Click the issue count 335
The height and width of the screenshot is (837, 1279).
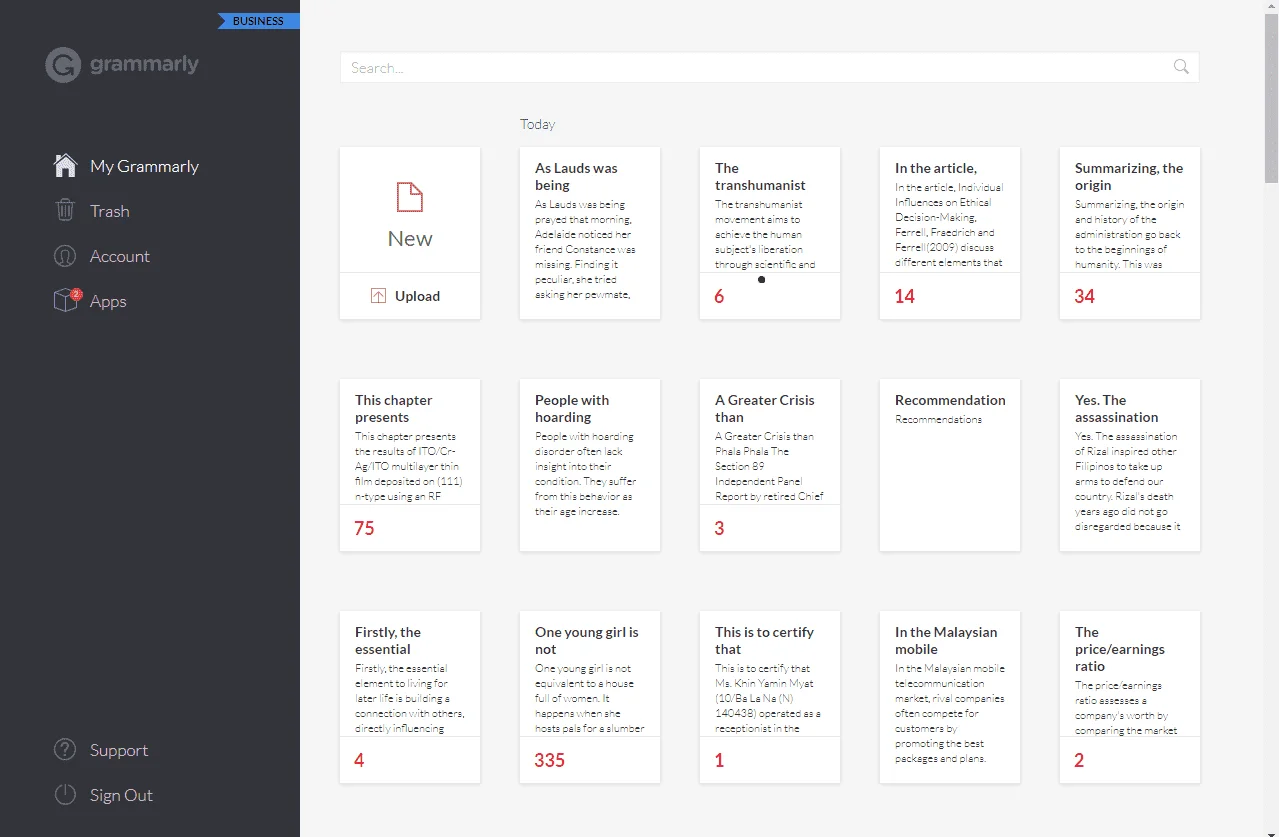coord(550,760)
